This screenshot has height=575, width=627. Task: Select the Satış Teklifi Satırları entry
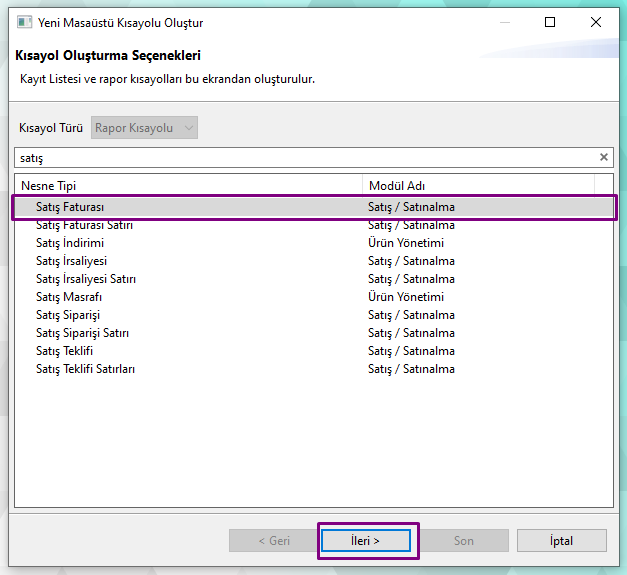pos(85,369)
